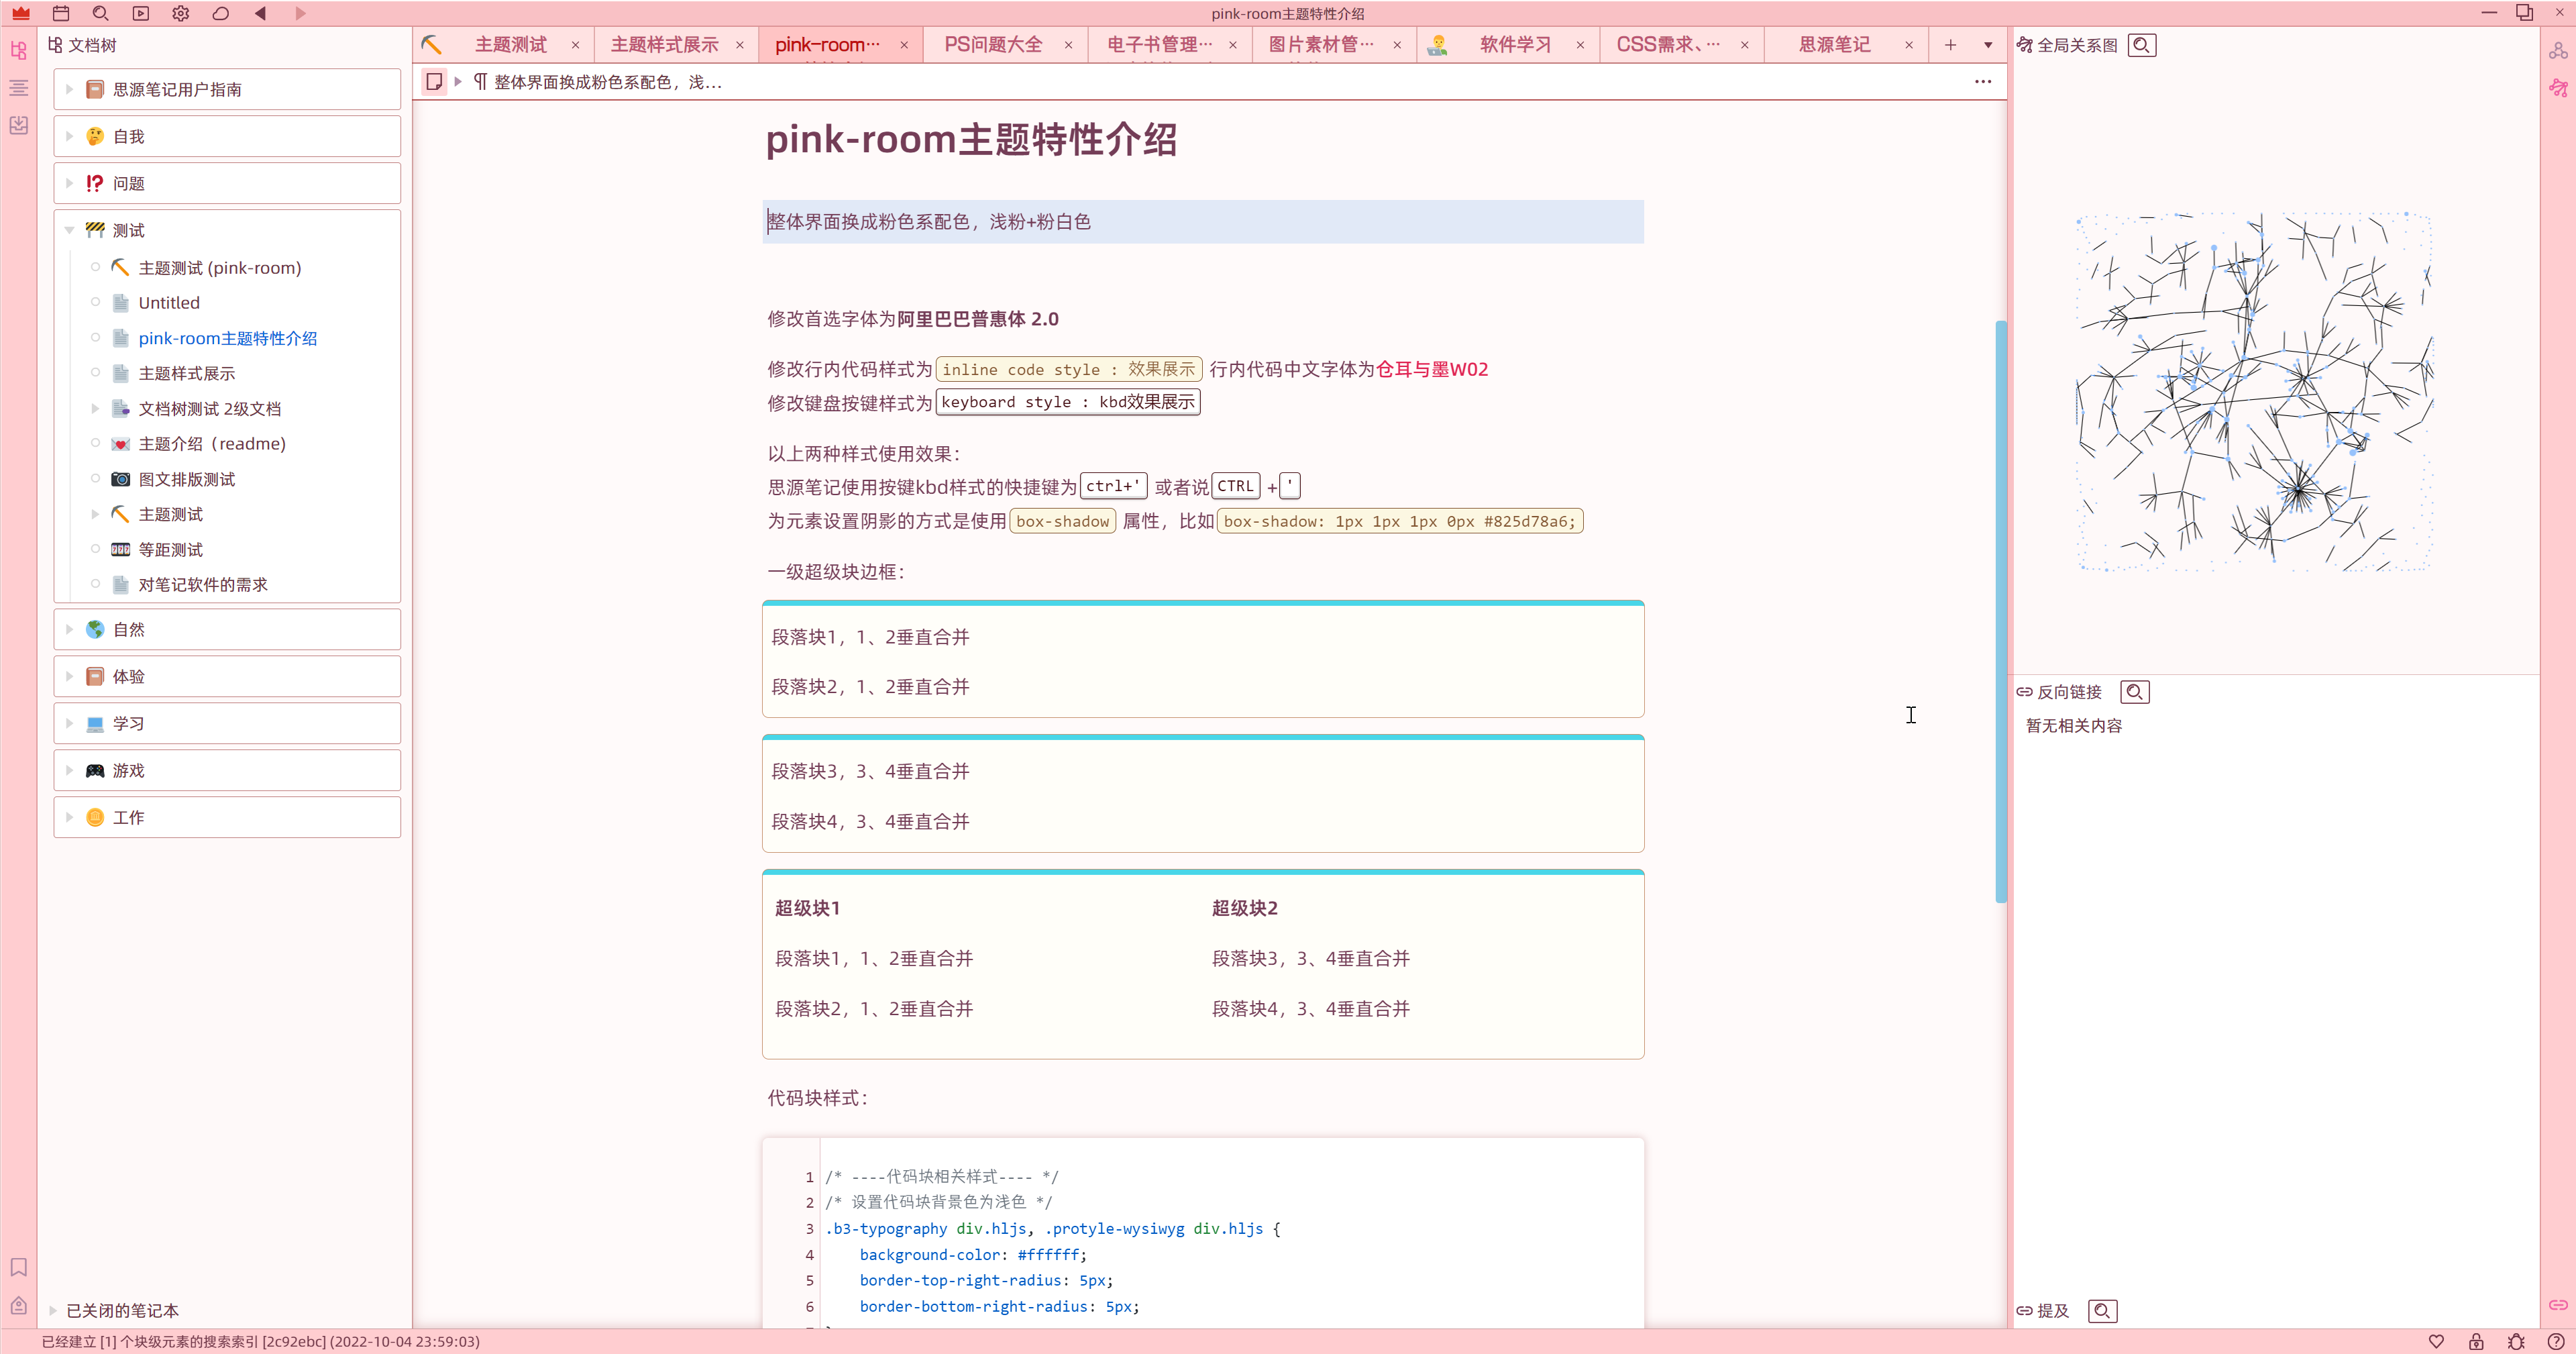This screenshot has width=2576, height=1354.
Task: Go back using the left arrow
Action: (261, 13)
